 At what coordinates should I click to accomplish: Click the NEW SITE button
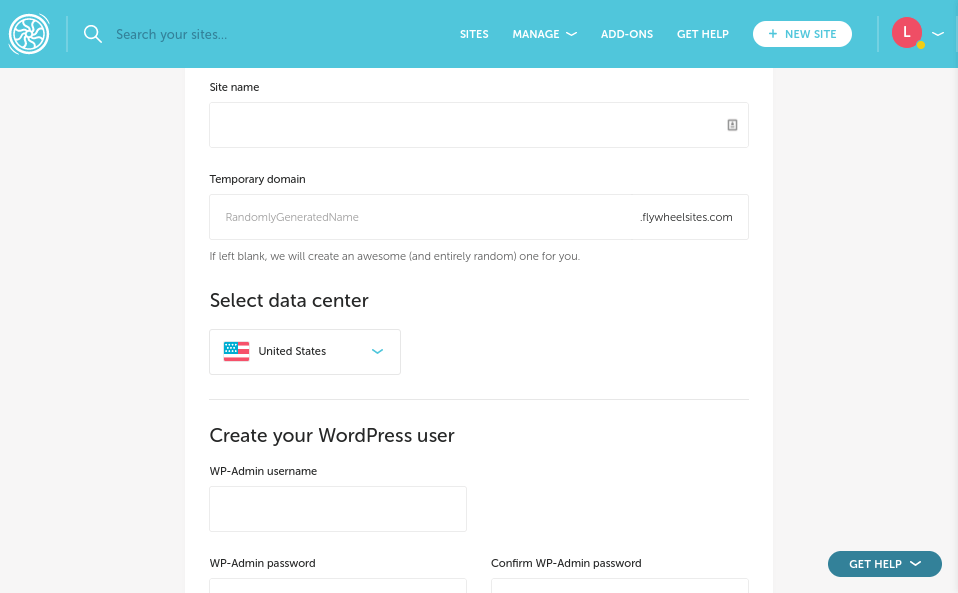(x=802, y=34)
